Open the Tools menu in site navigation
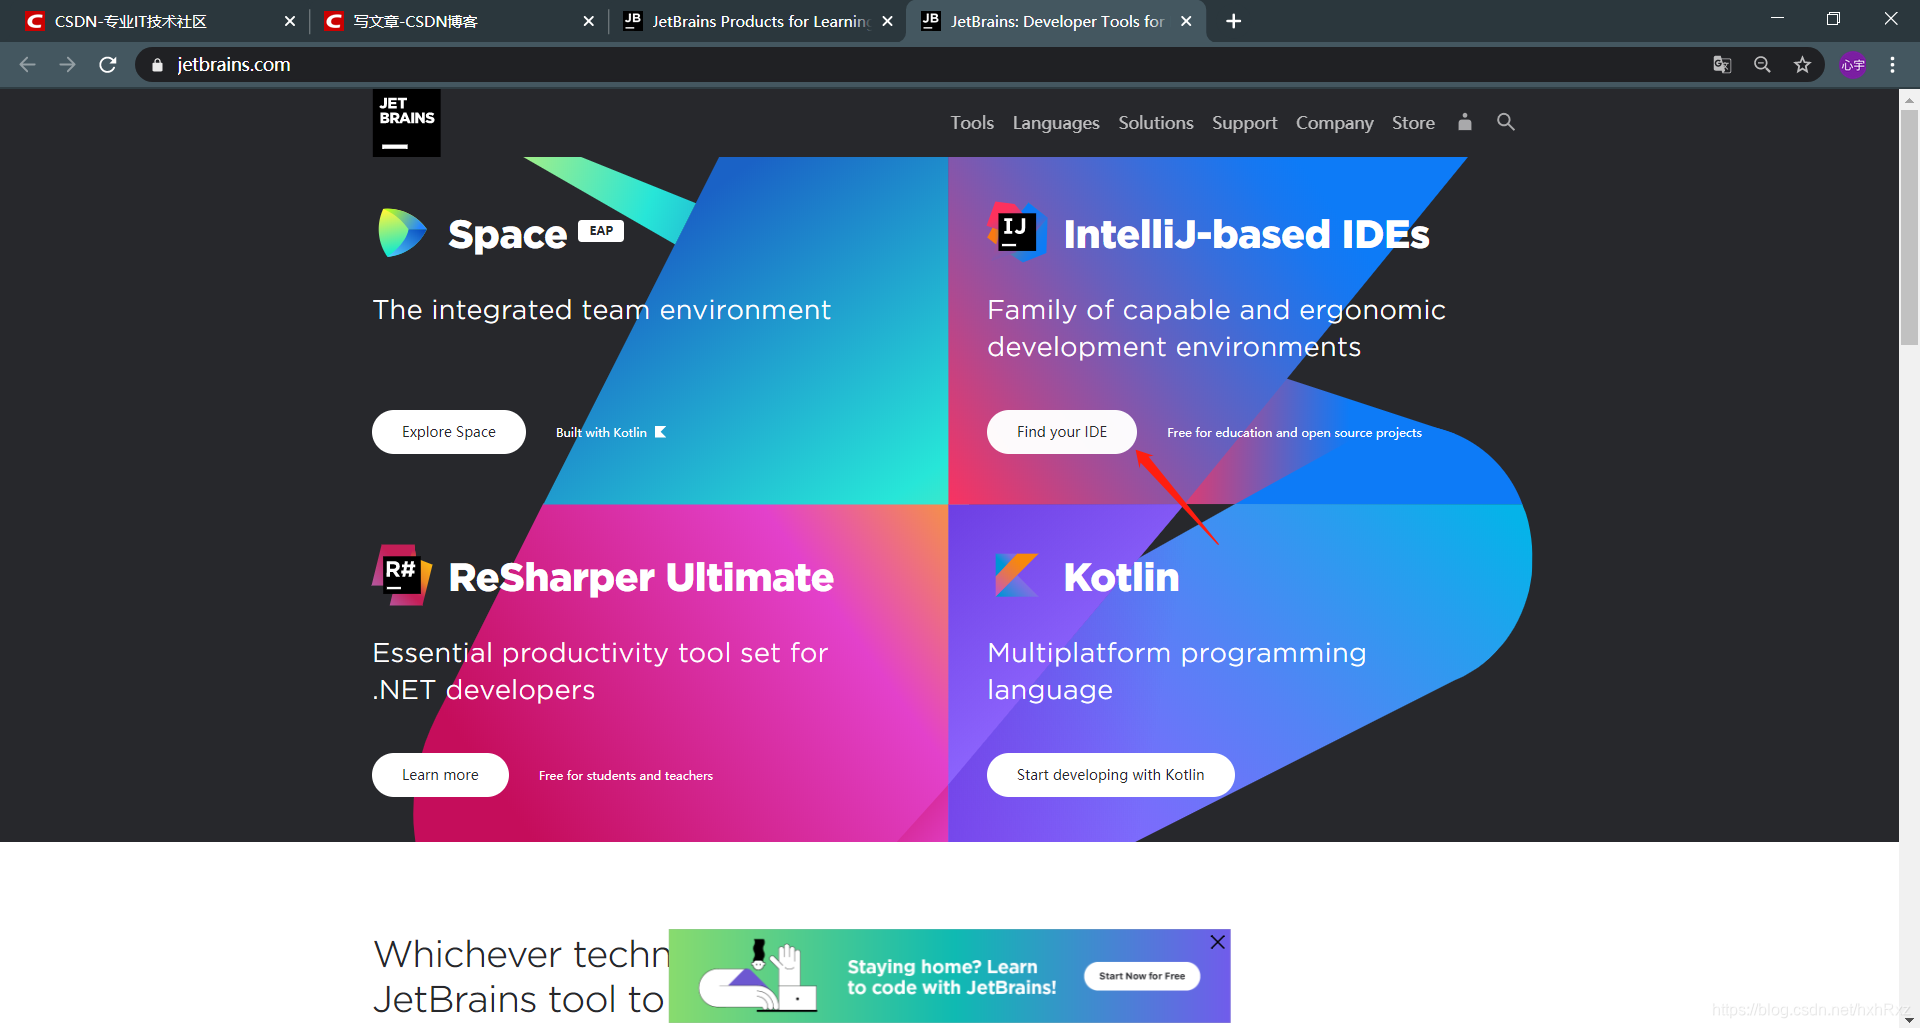Image resolution: width=1920 pixels, height=1028 pixels. (972, 123)
